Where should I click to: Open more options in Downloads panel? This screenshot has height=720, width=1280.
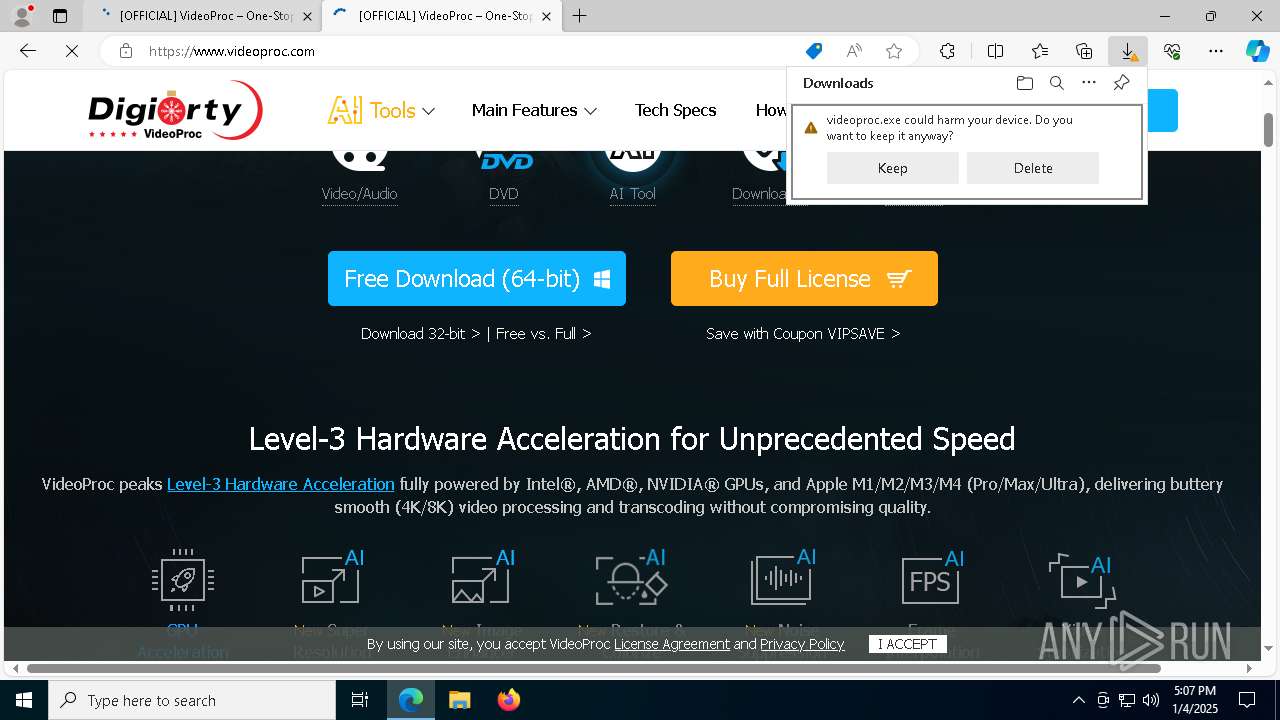coord(1089,83)
